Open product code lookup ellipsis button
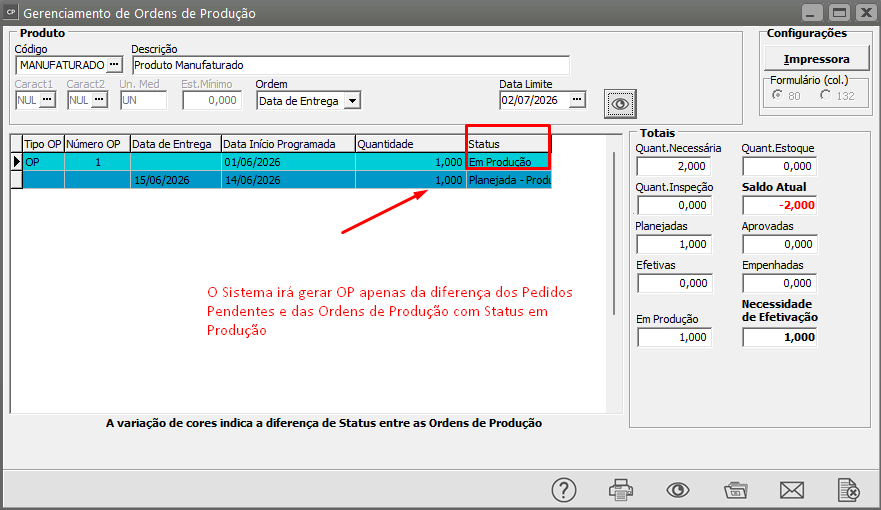 point(114,65)
